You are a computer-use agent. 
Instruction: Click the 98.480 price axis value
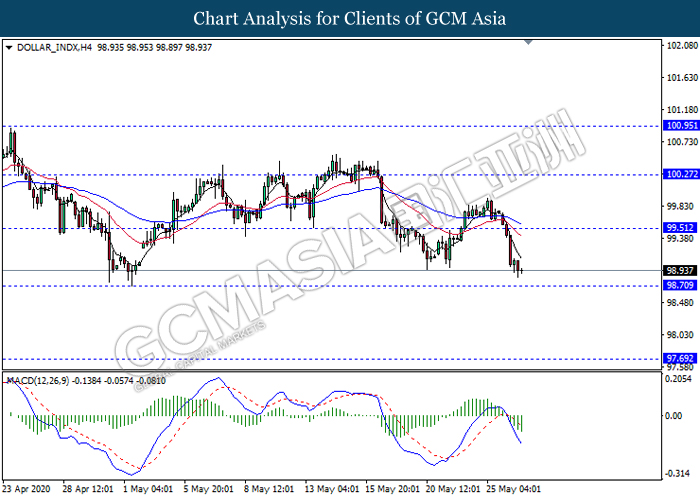click(x=680, y=303)
